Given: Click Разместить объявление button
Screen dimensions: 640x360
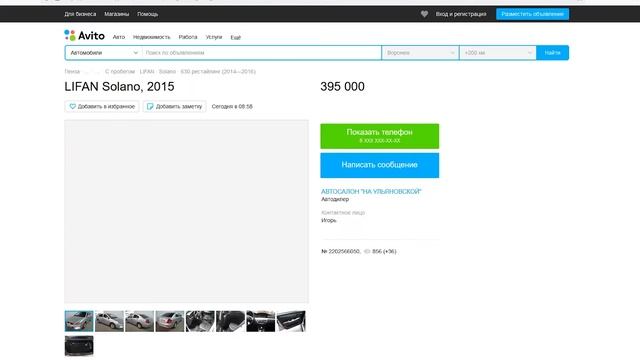Looking at the screenshot, I should click(x=532, y=14).
